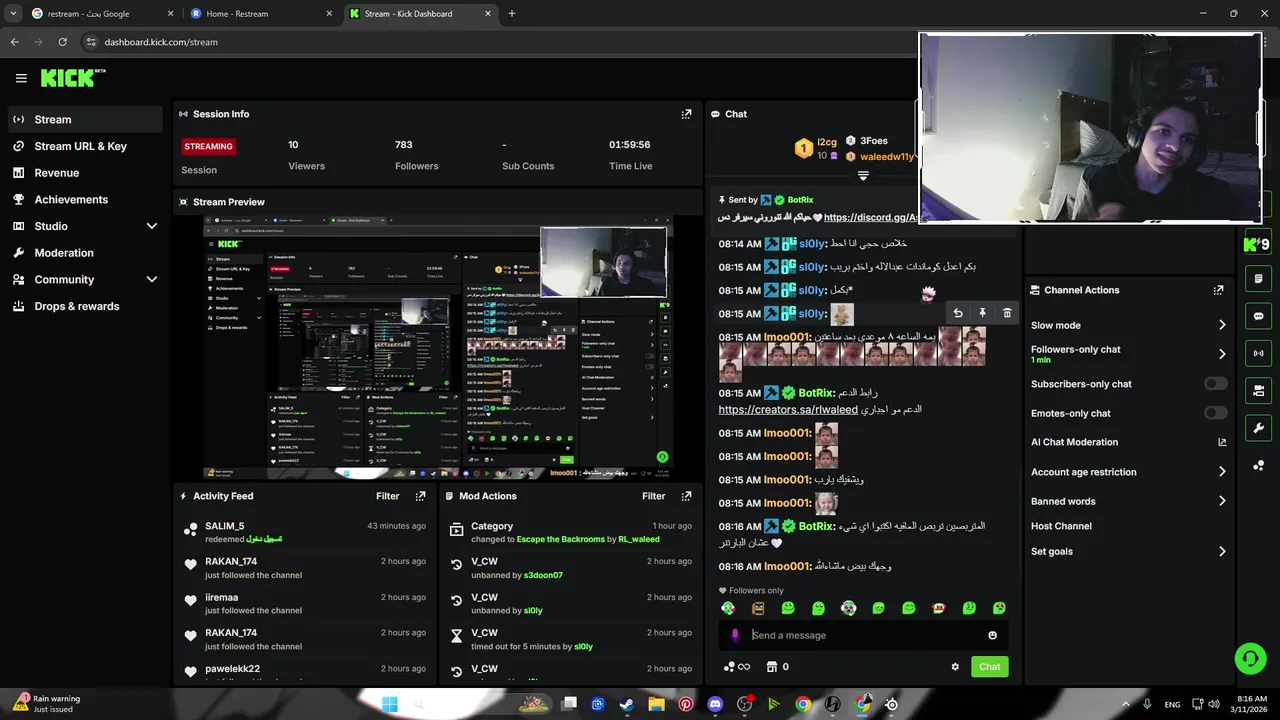Click Host Channel action

tap(1061, 526)
